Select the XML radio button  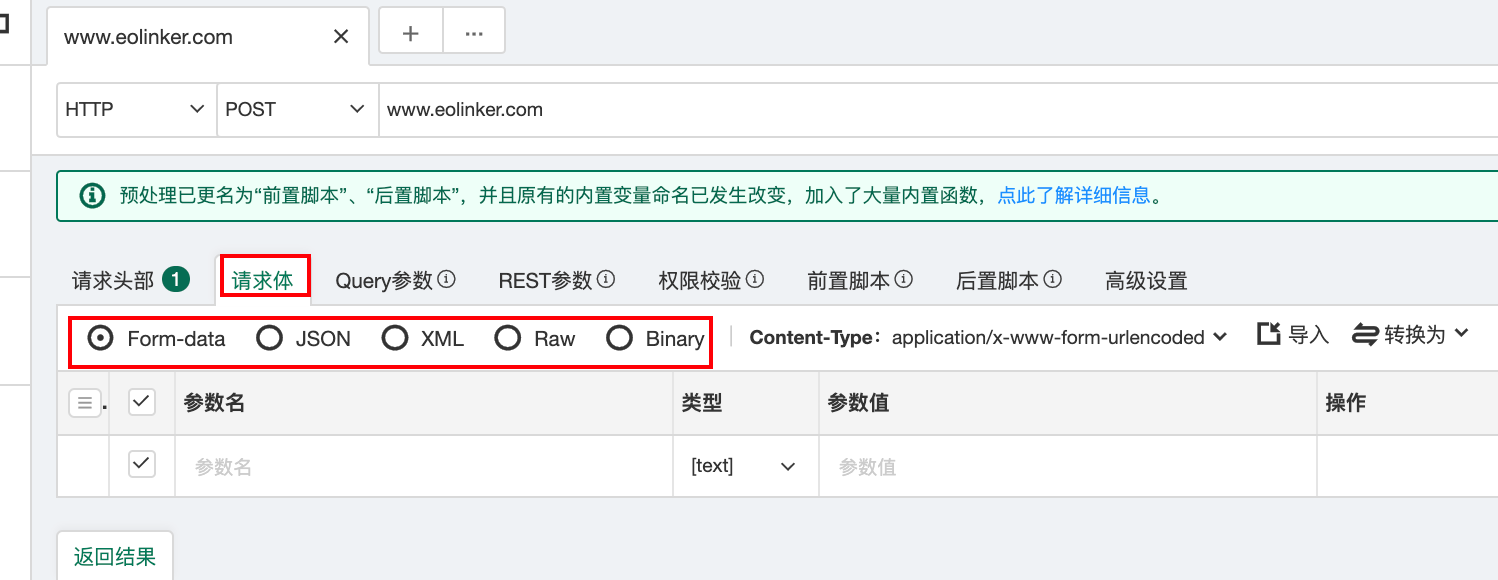coord(395,338)
